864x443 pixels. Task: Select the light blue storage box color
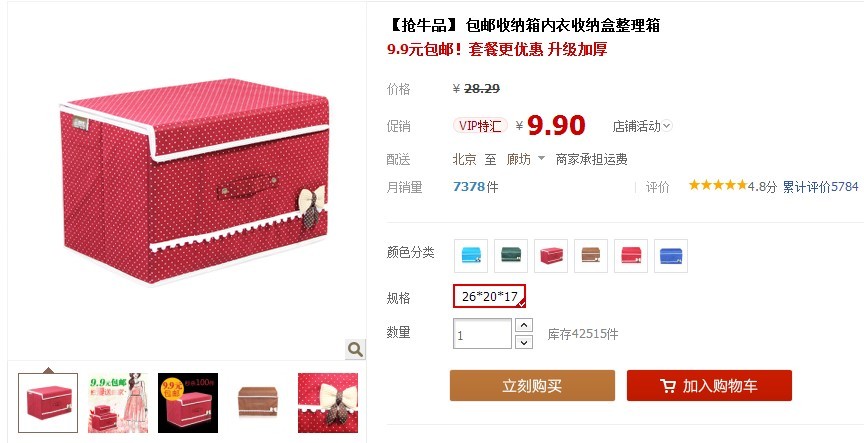tap(471, 256)
